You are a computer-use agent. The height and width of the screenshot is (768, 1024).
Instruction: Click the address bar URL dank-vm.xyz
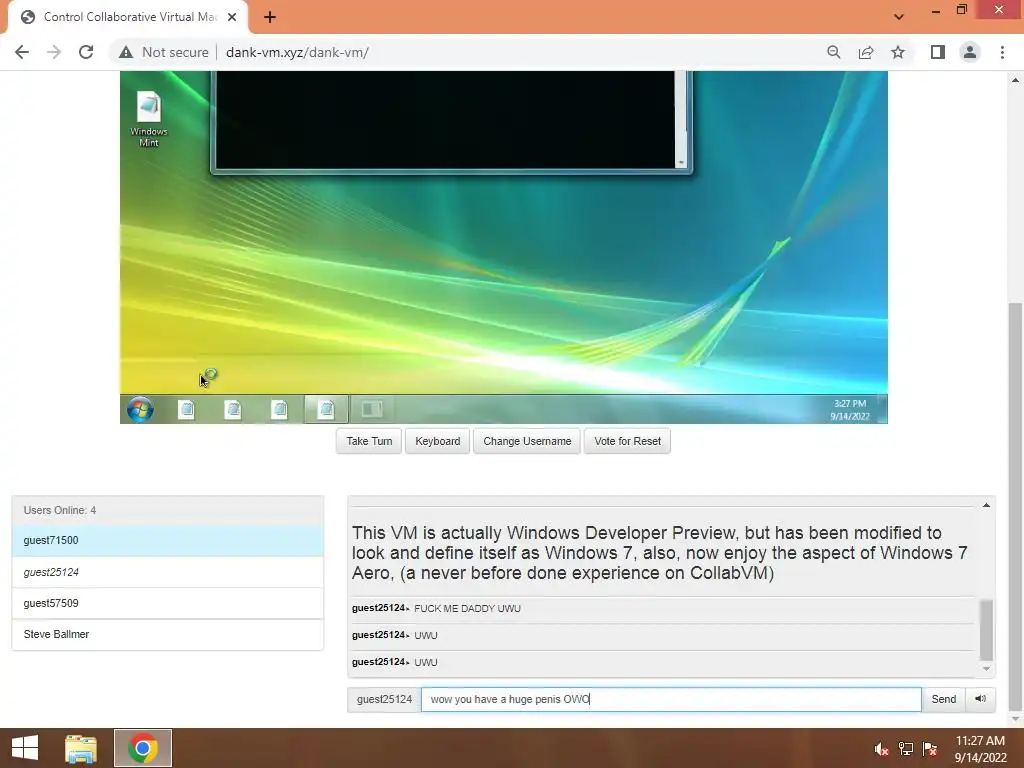click(x=297, y=52)
